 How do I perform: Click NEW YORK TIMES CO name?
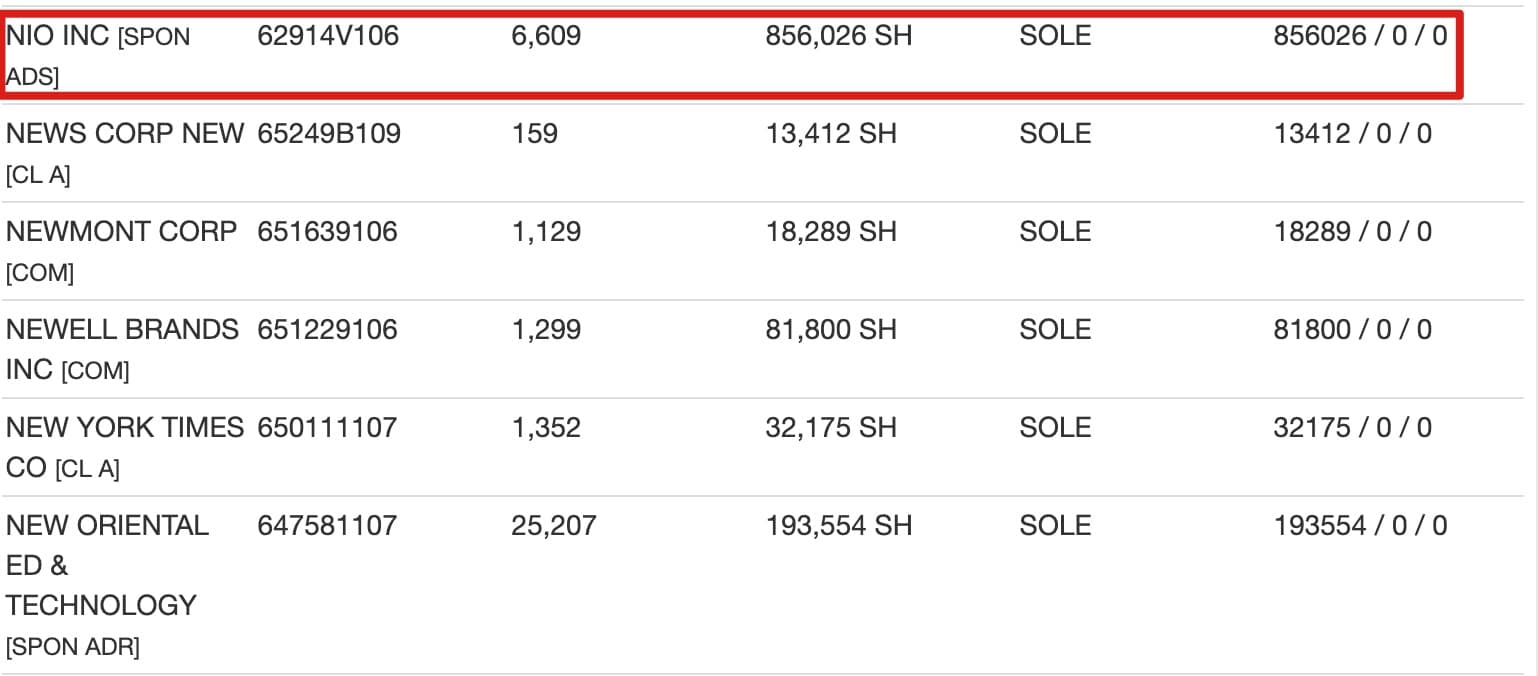[124, 428]
